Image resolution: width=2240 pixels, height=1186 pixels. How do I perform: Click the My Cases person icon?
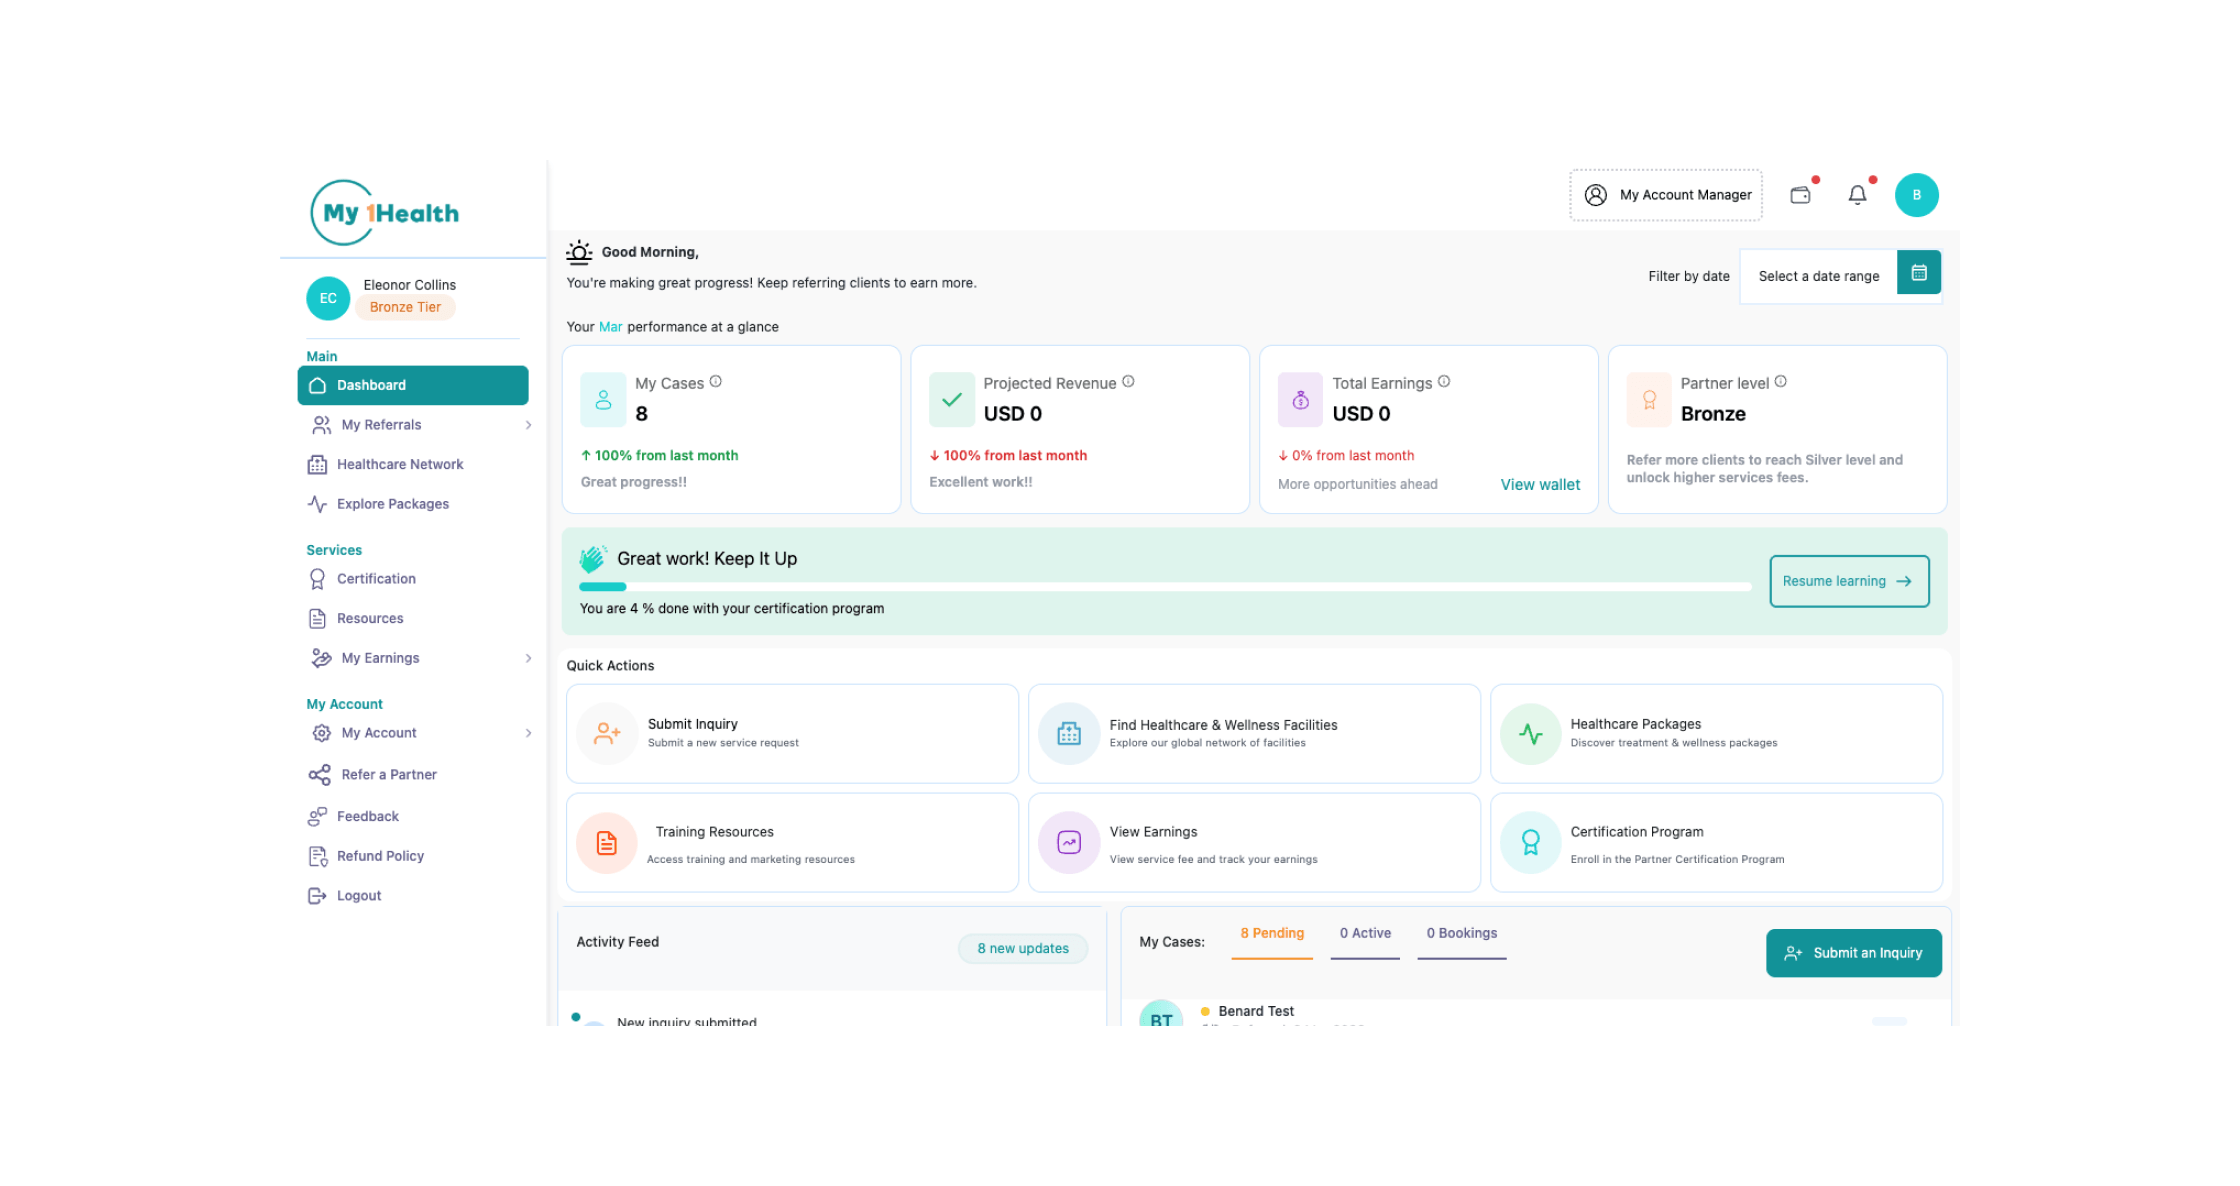coord(603,400)
